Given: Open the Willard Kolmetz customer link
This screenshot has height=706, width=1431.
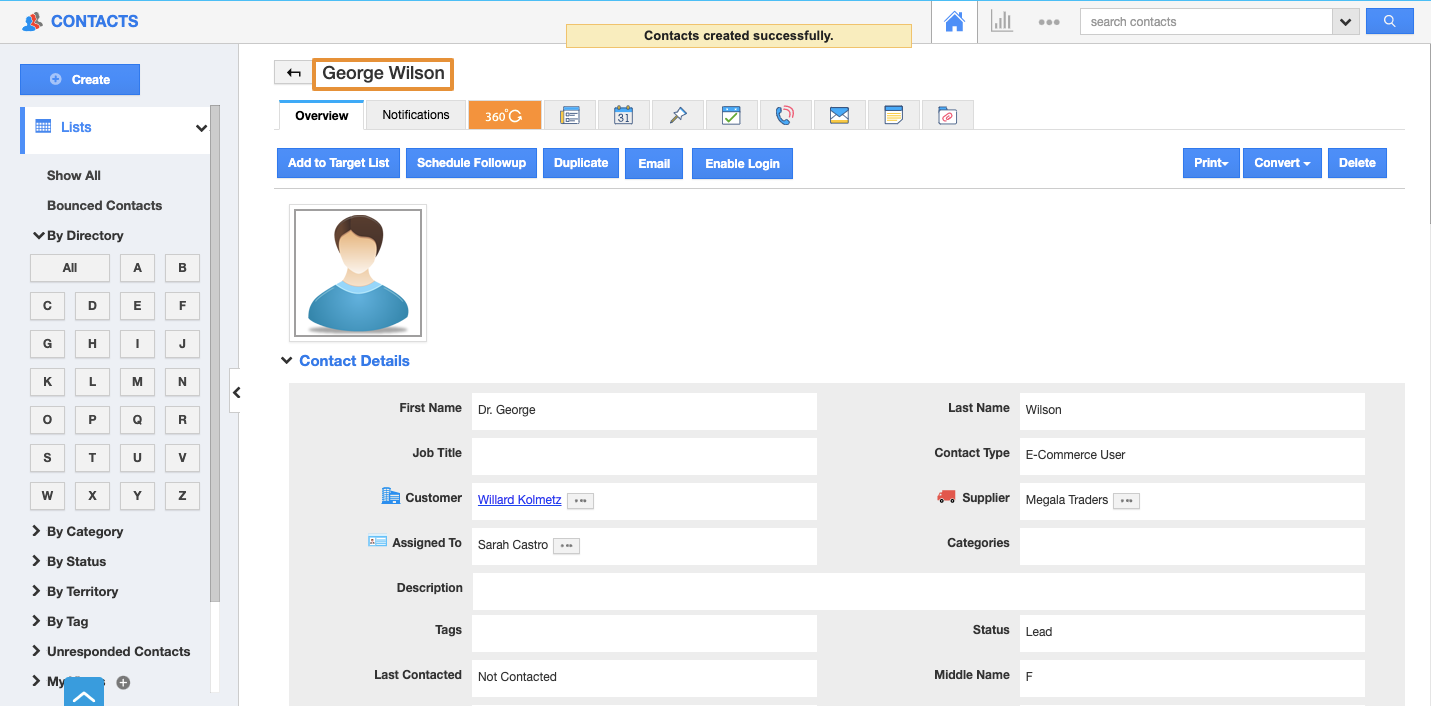Looking at the screenshot, I should [x=519, y=500].
